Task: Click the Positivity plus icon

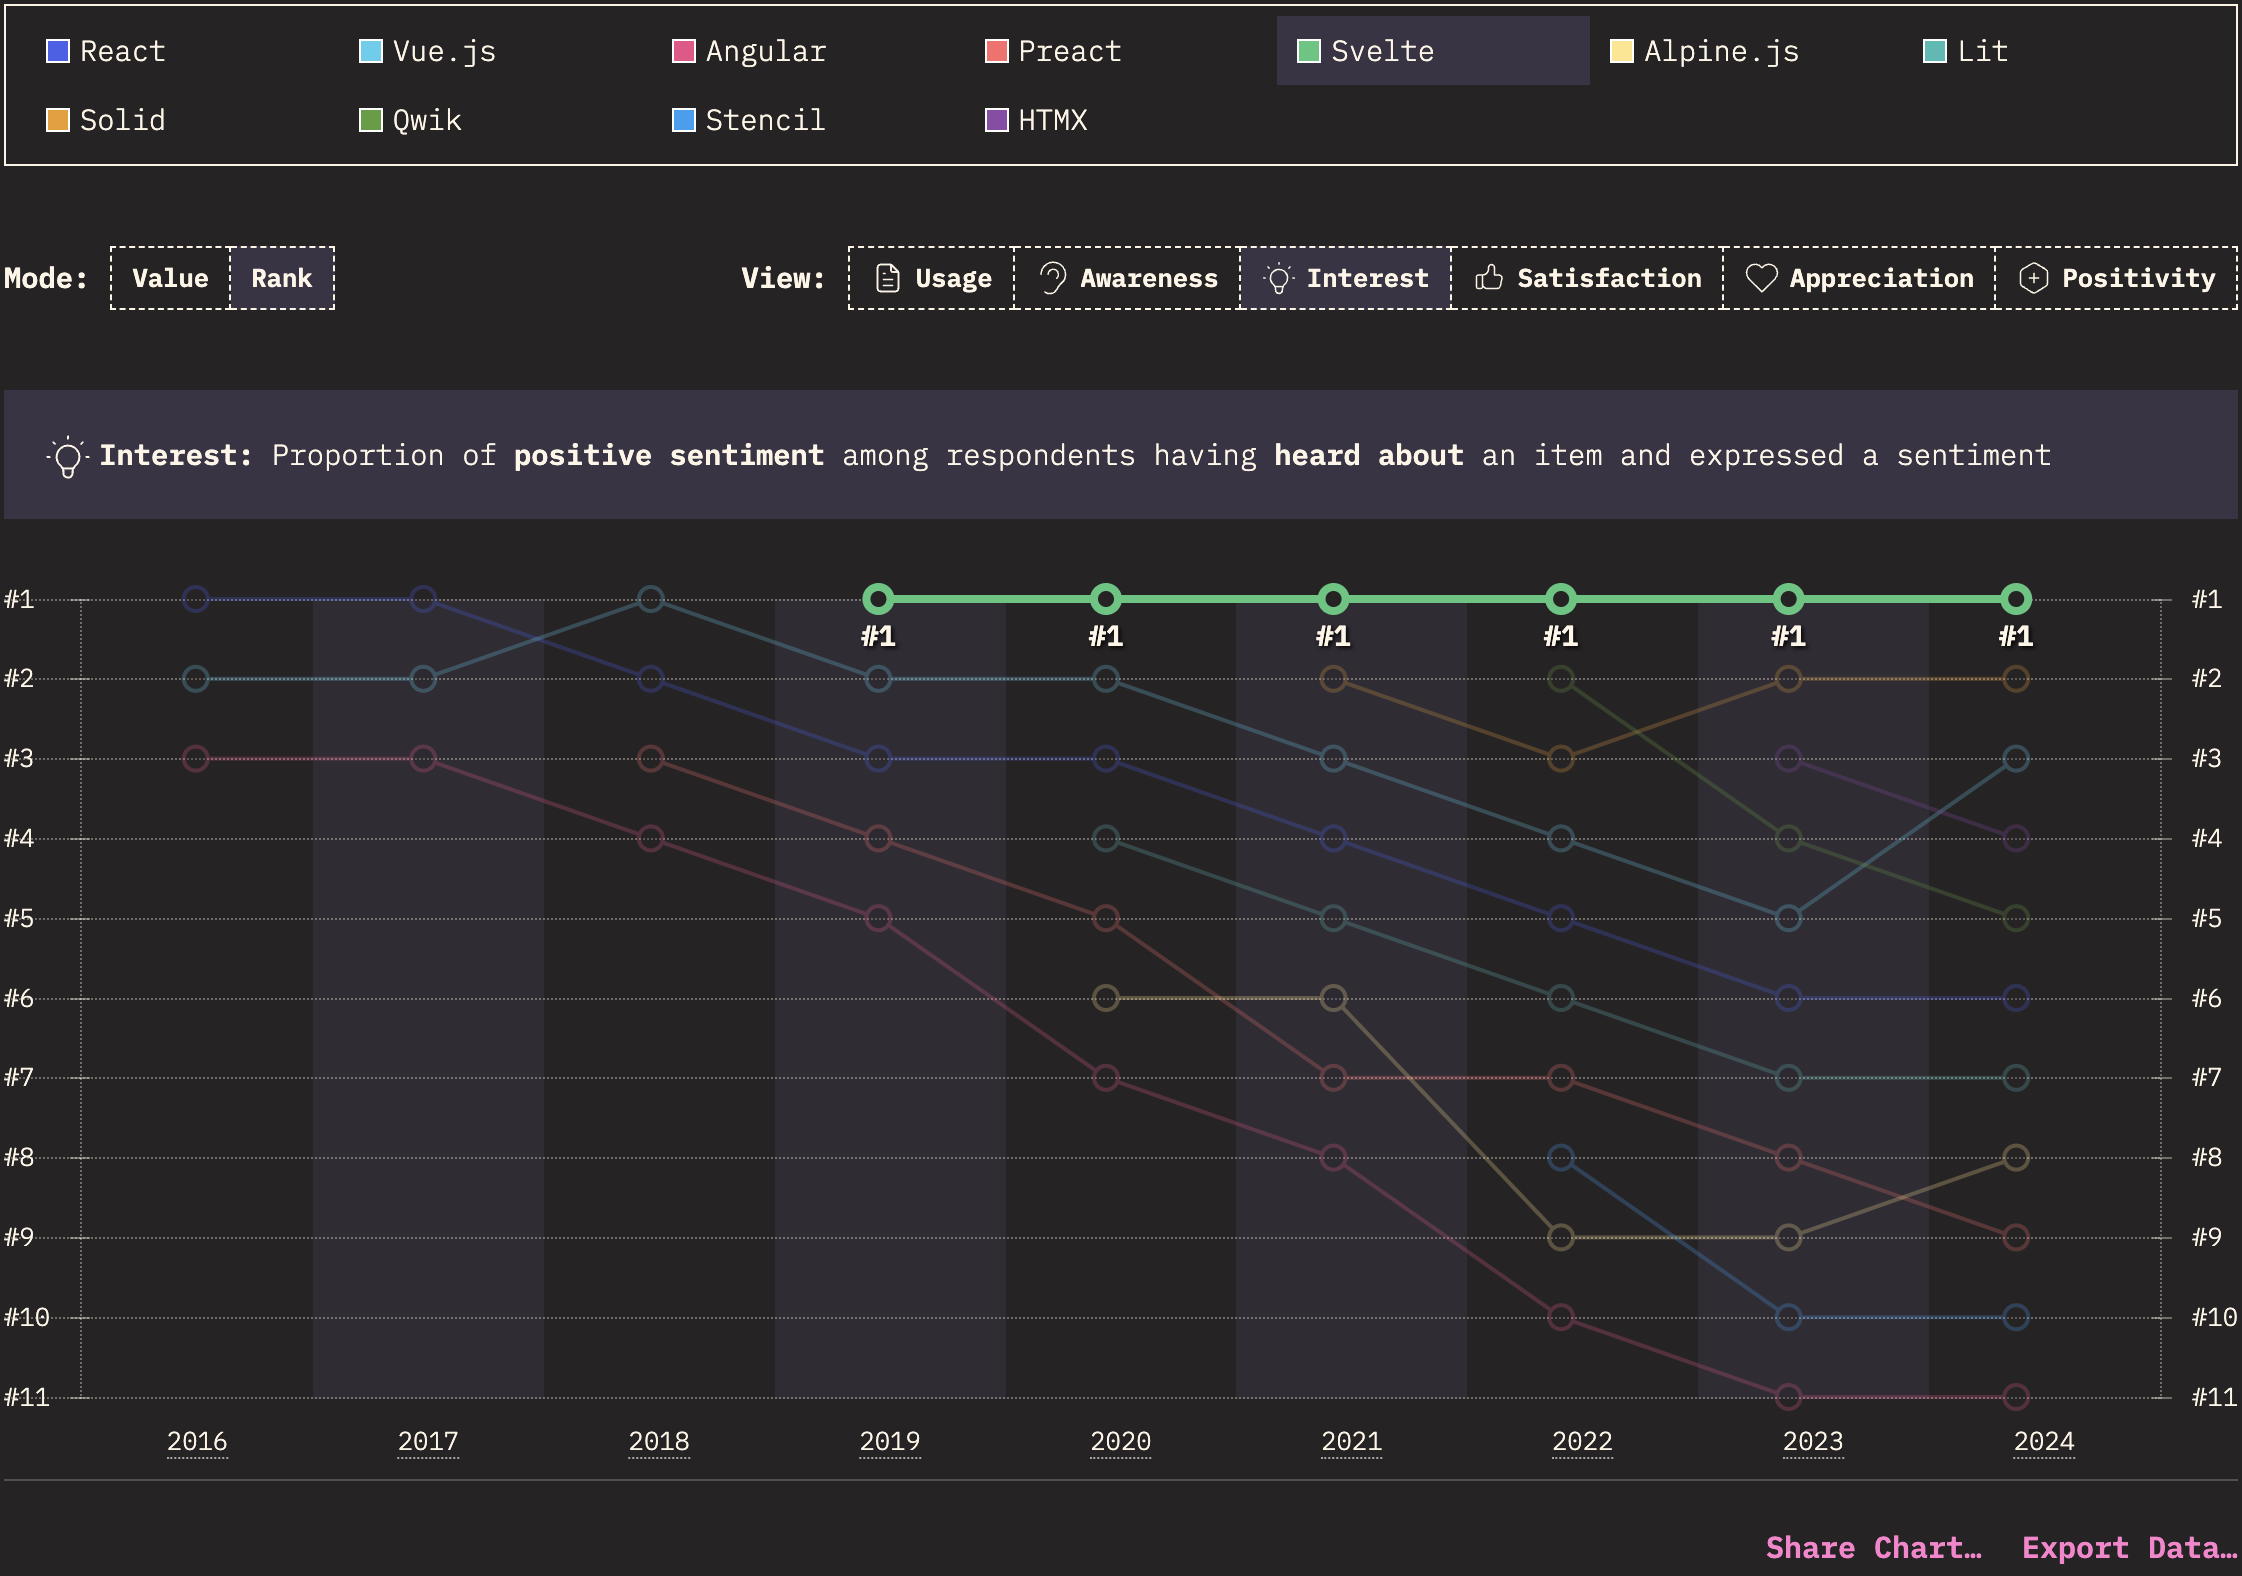Action: coord(2033,278)
